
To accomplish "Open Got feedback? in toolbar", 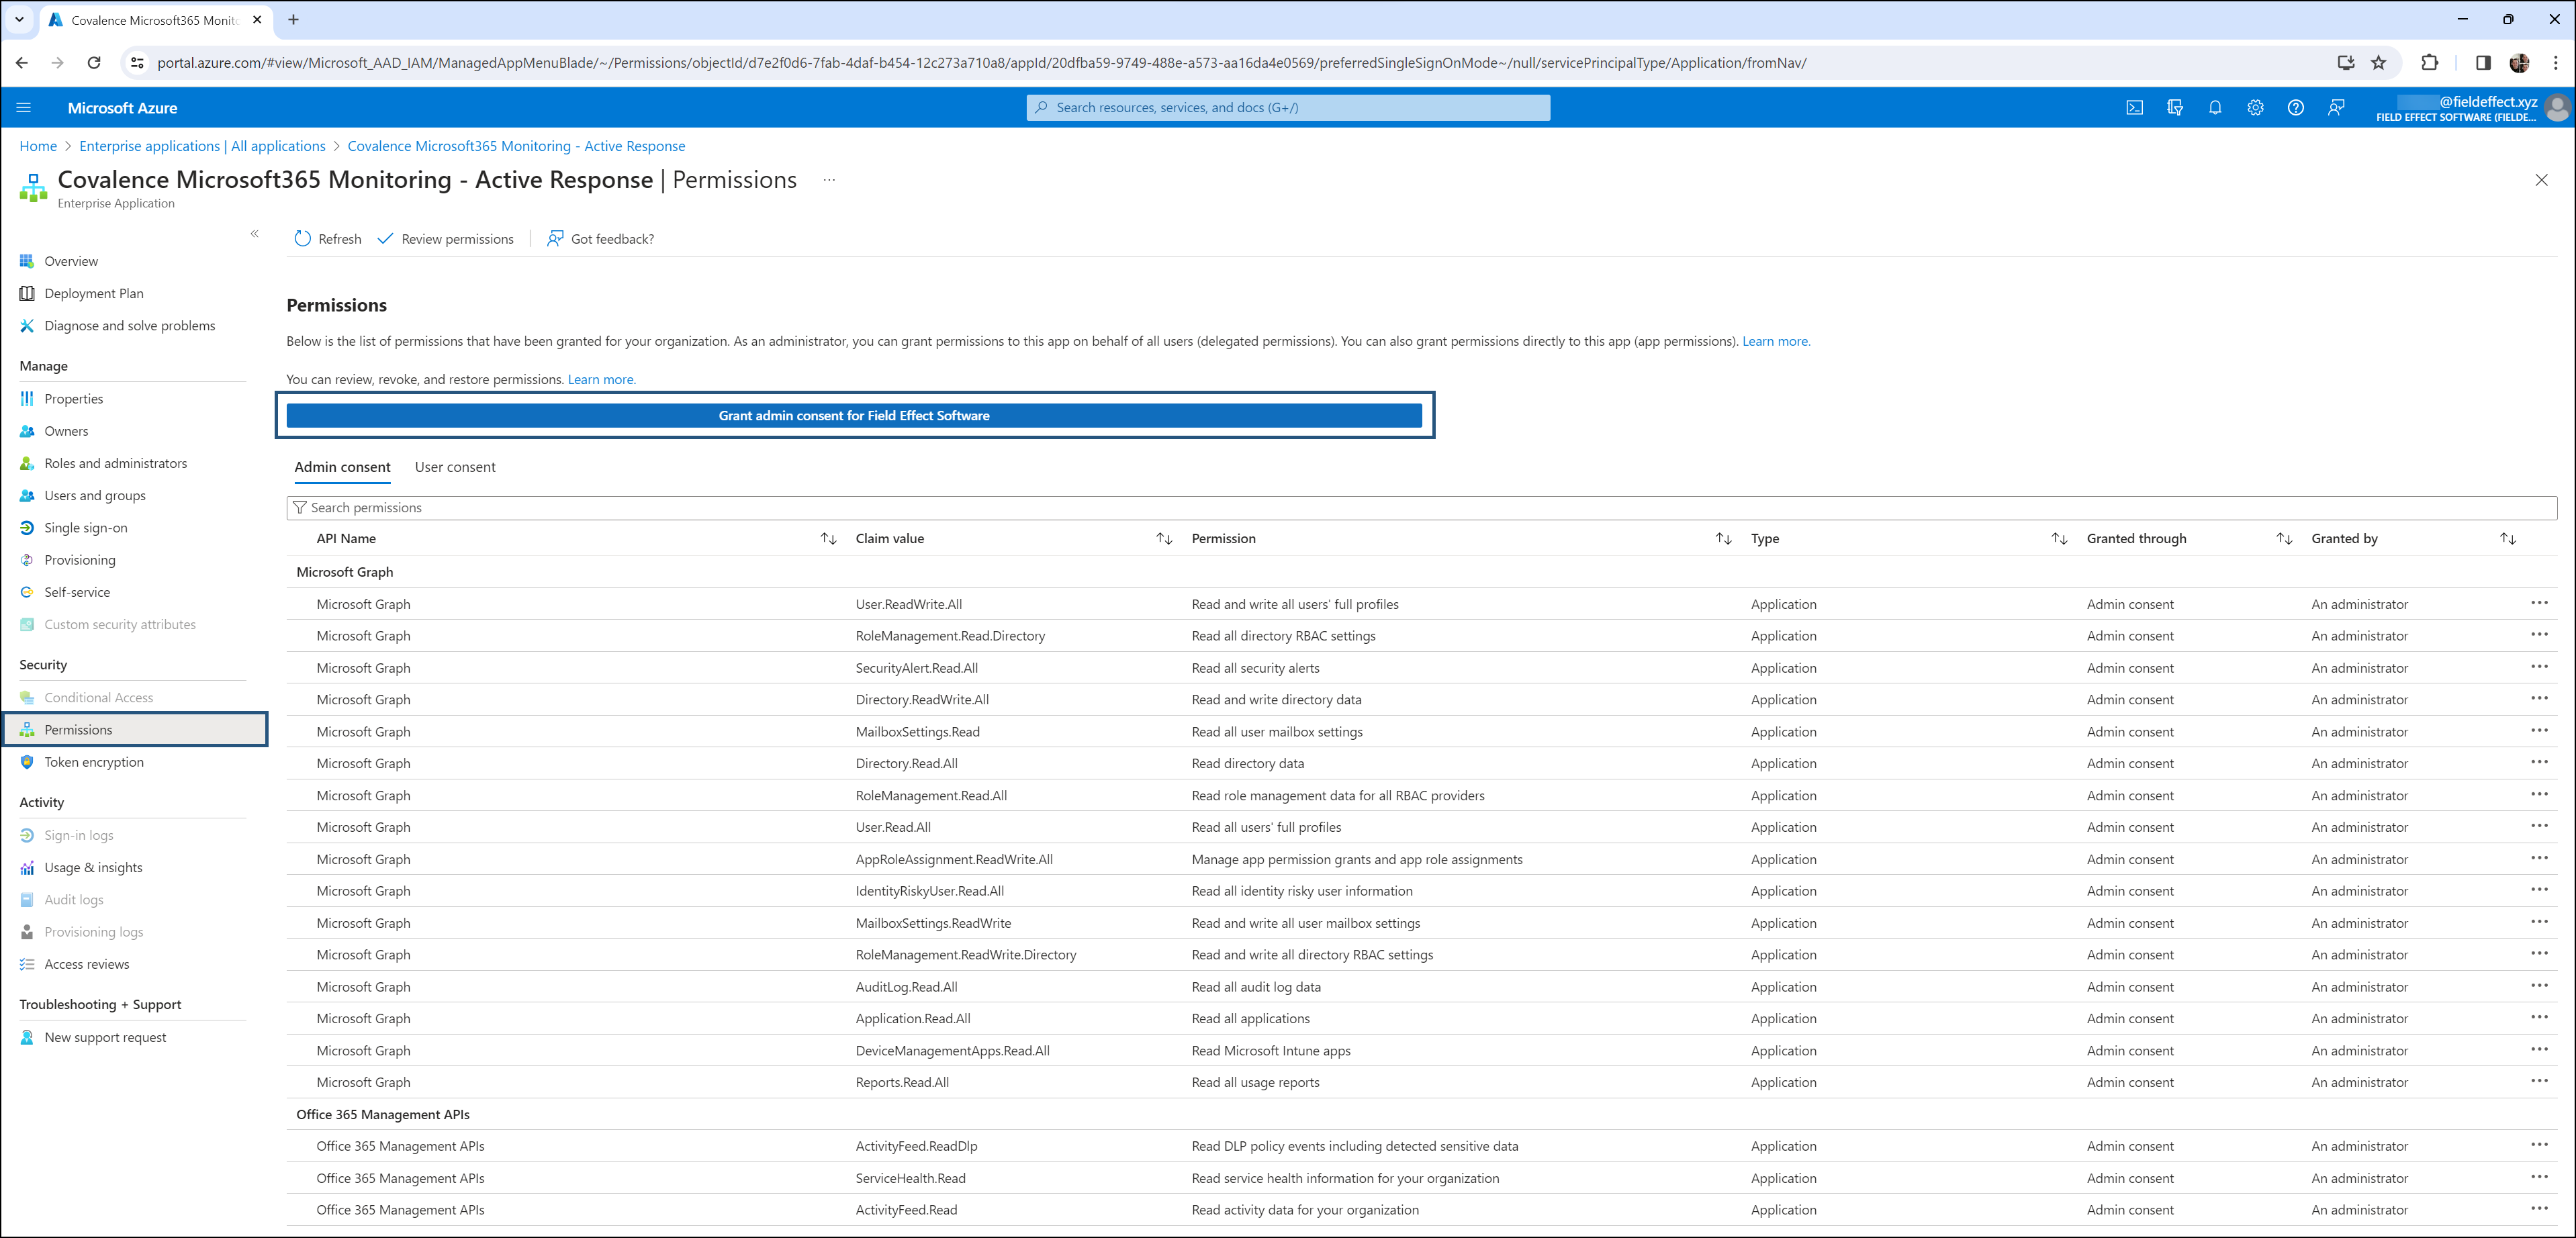I will point(600,239).
